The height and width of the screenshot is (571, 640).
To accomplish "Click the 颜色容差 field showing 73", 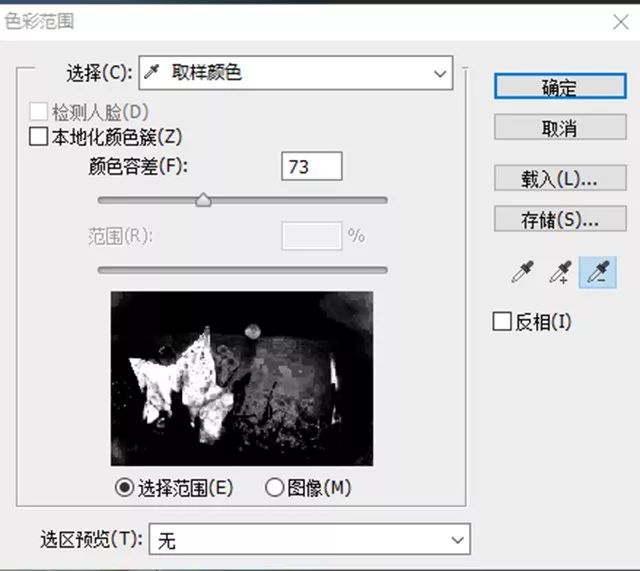I will pyautogui.click(x=312, y=166).
